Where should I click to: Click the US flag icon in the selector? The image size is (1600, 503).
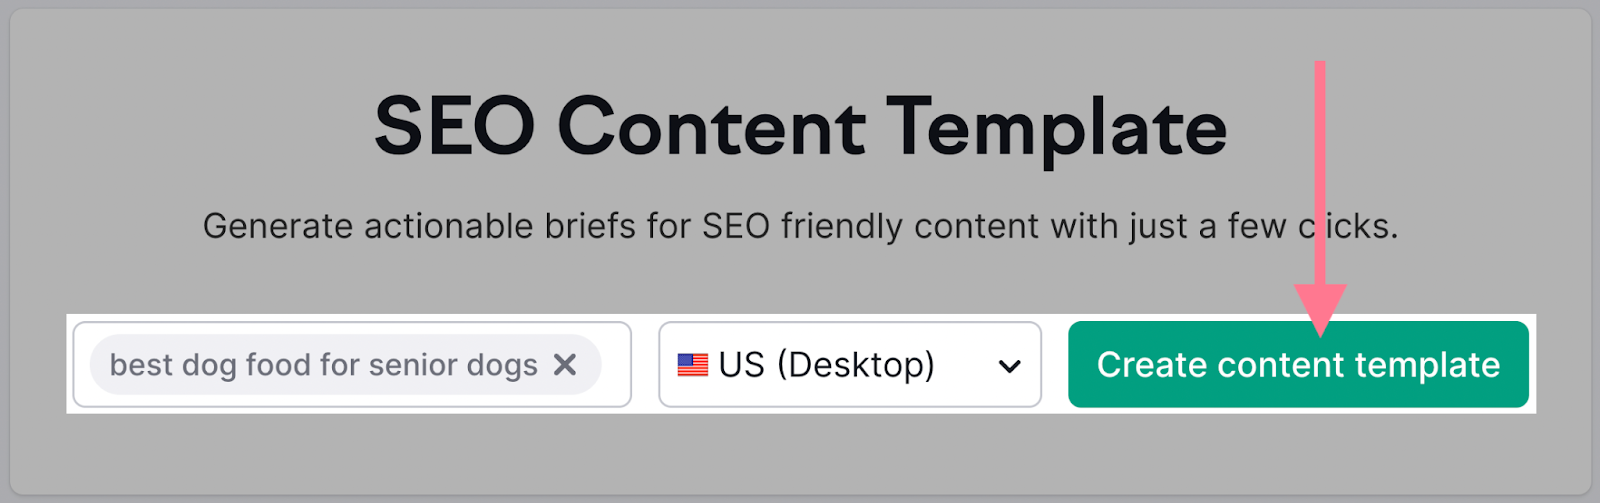(x=692, y=365)
